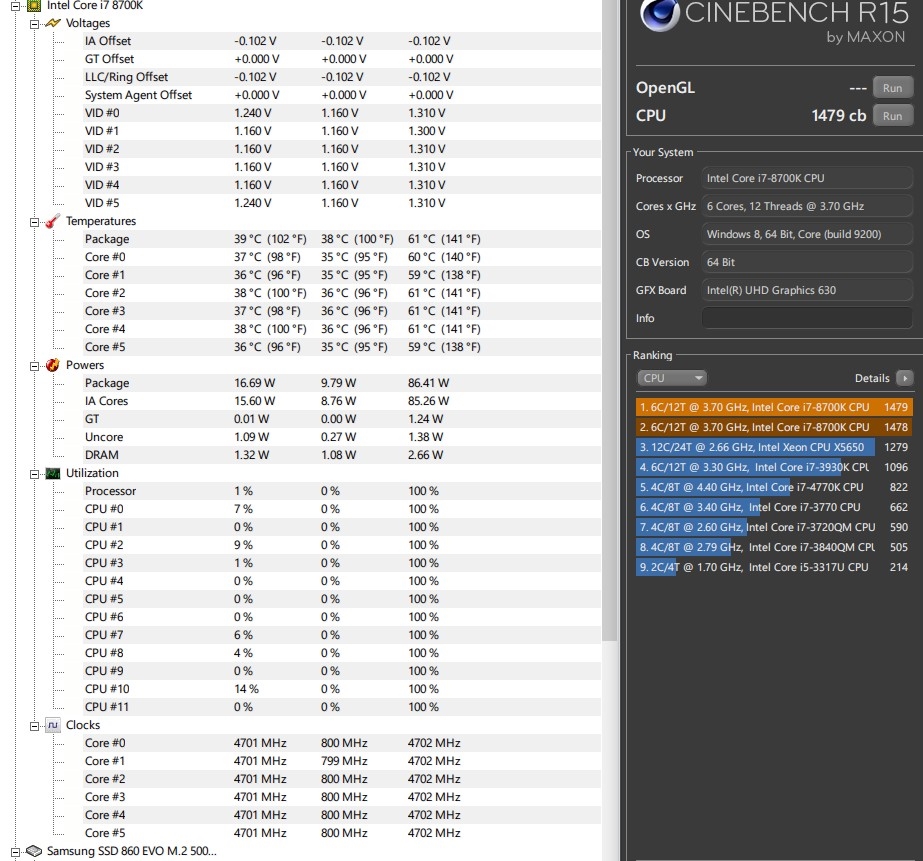
Task: Click the Info input field in Cinebench
Action: (x=806, y=318)
